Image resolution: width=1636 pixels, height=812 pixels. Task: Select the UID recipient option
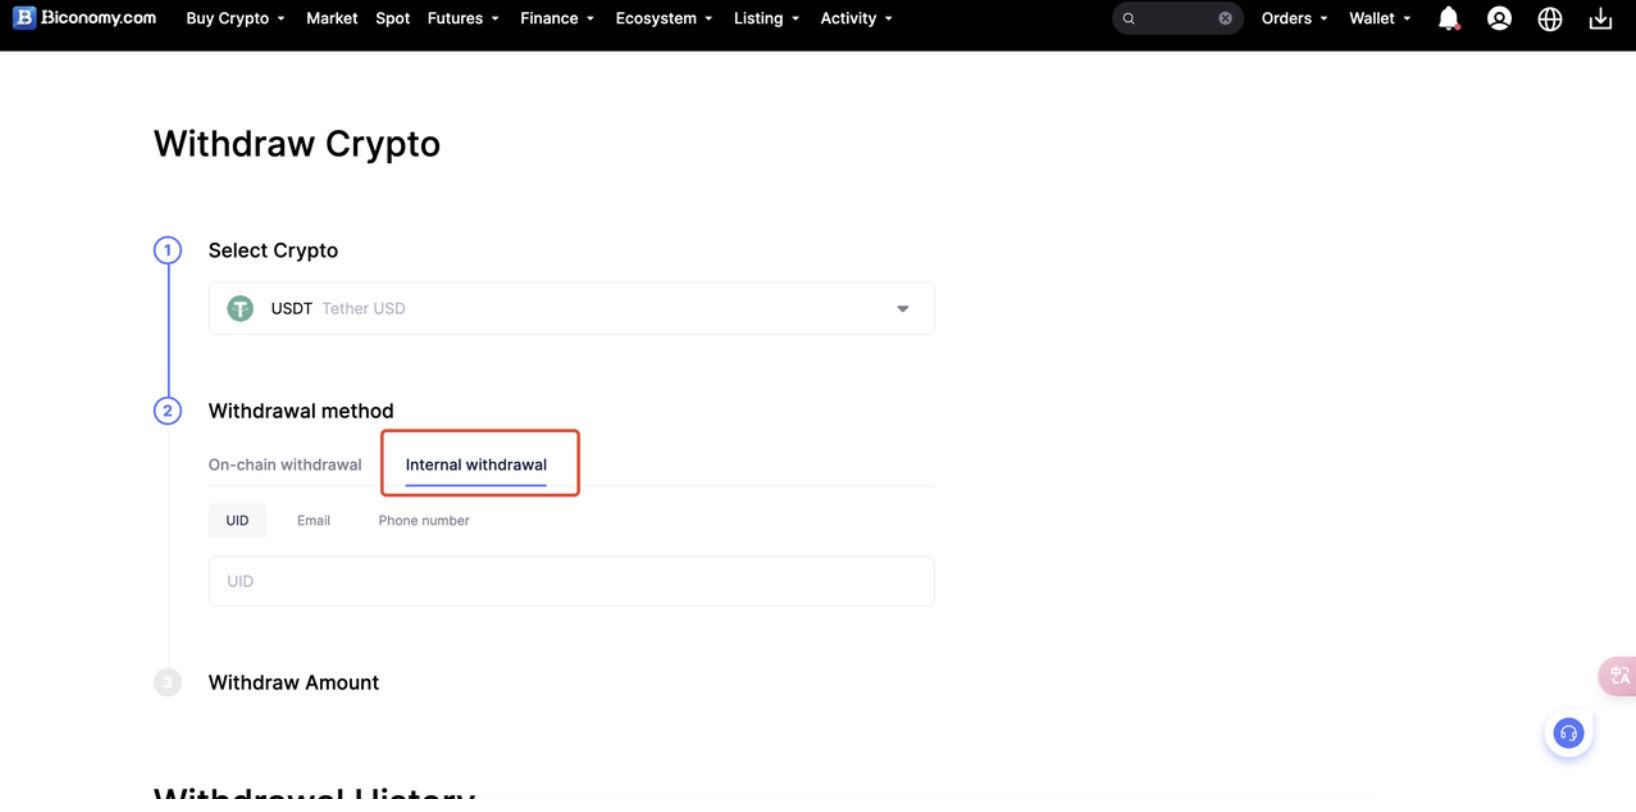pyautogui.click(x=237, y=520)
